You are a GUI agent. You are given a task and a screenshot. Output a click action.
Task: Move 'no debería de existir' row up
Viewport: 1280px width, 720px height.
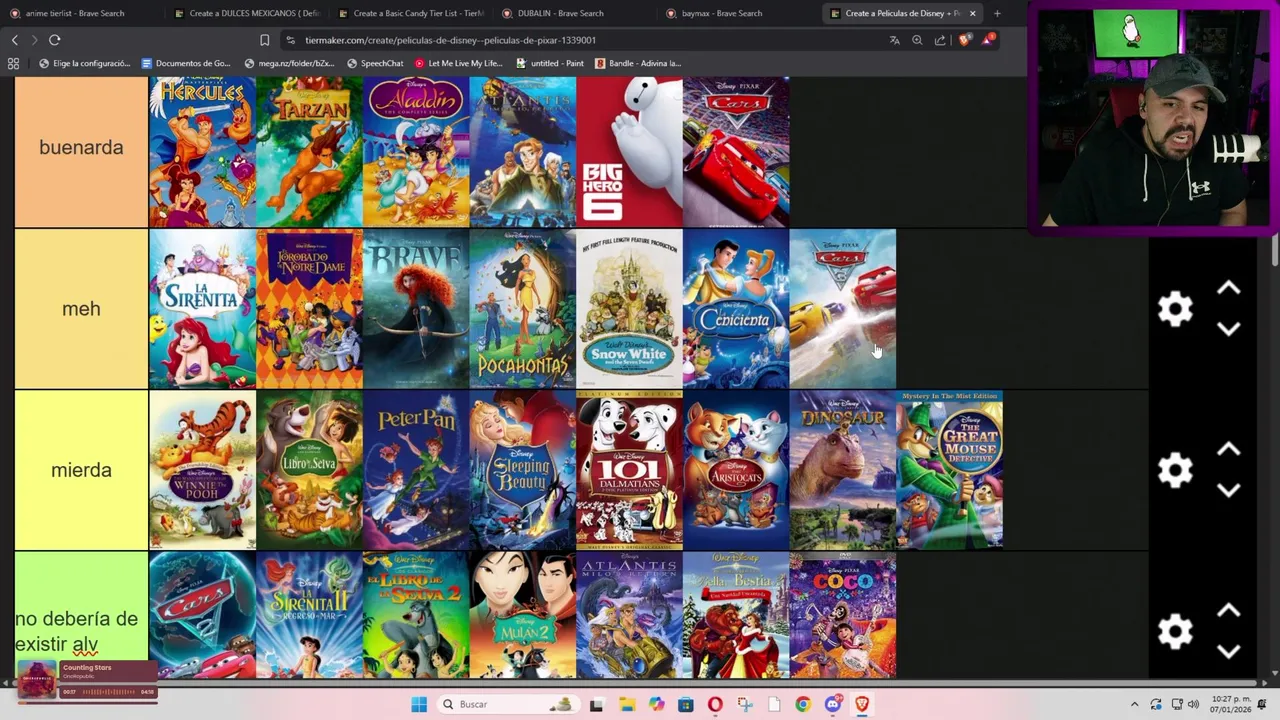tap(1229, 611)
